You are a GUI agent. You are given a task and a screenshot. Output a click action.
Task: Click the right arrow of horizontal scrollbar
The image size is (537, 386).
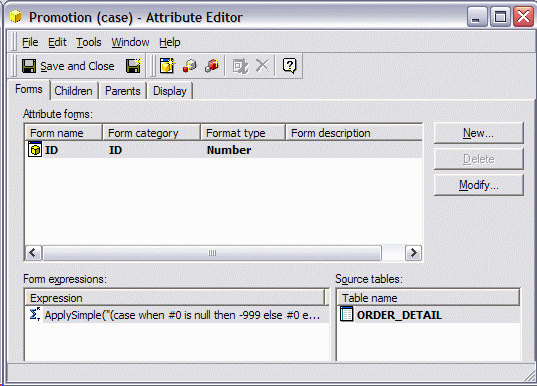pyautogui.click(x=413, y=253)
